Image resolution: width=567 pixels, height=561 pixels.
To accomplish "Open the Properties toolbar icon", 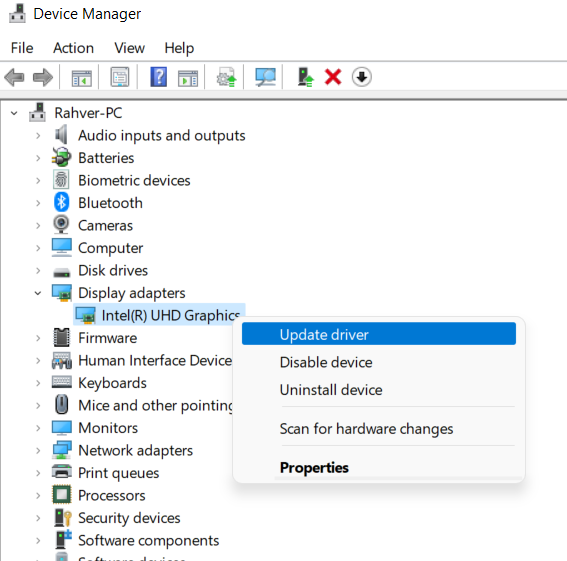I will click(x=120, y=77).
